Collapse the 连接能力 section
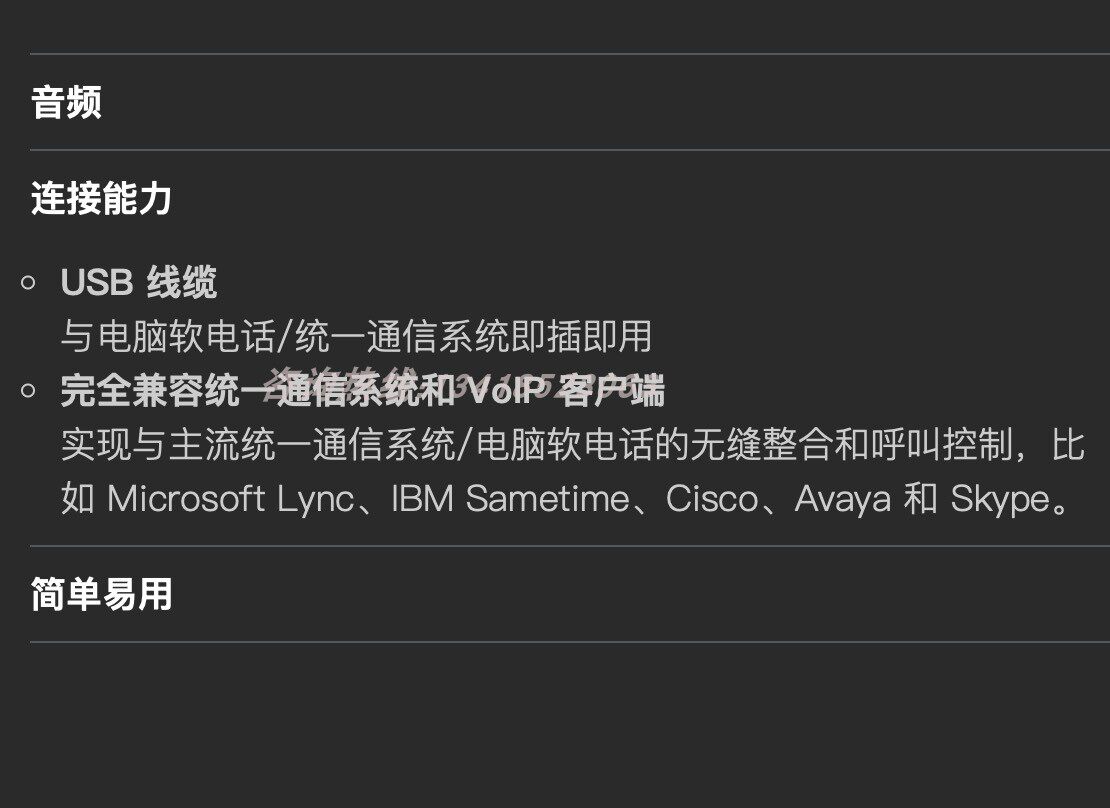 (101, 199)
